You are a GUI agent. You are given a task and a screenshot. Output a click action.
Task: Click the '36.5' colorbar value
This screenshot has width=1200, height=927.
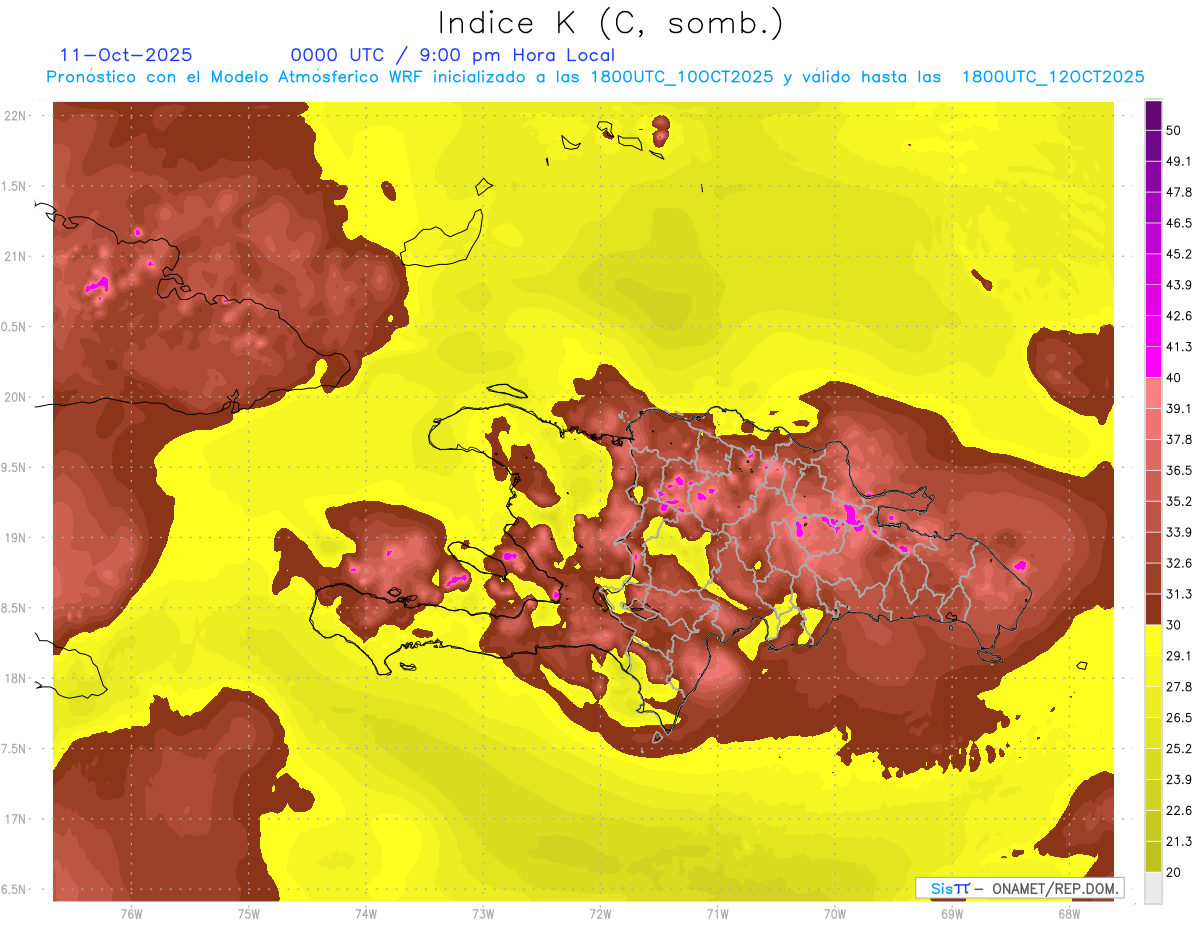point(1179,470)
